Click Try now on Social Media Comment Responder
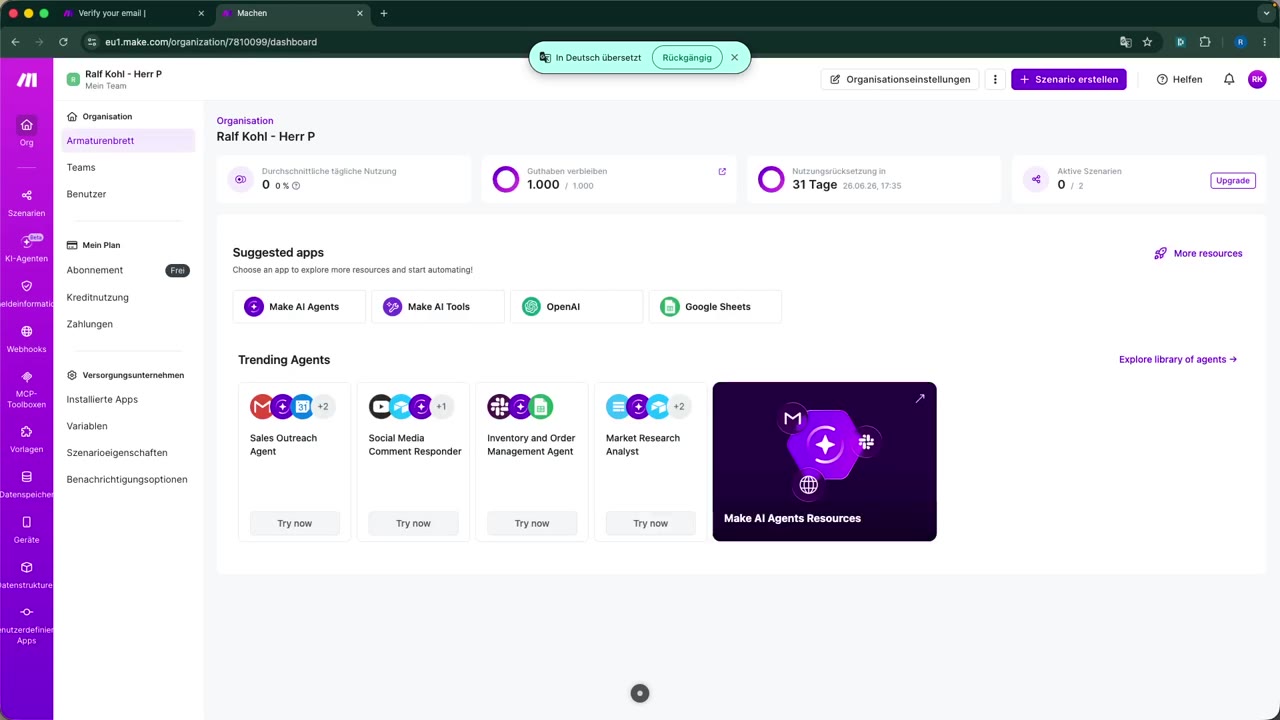 click(x=413, y=523)
